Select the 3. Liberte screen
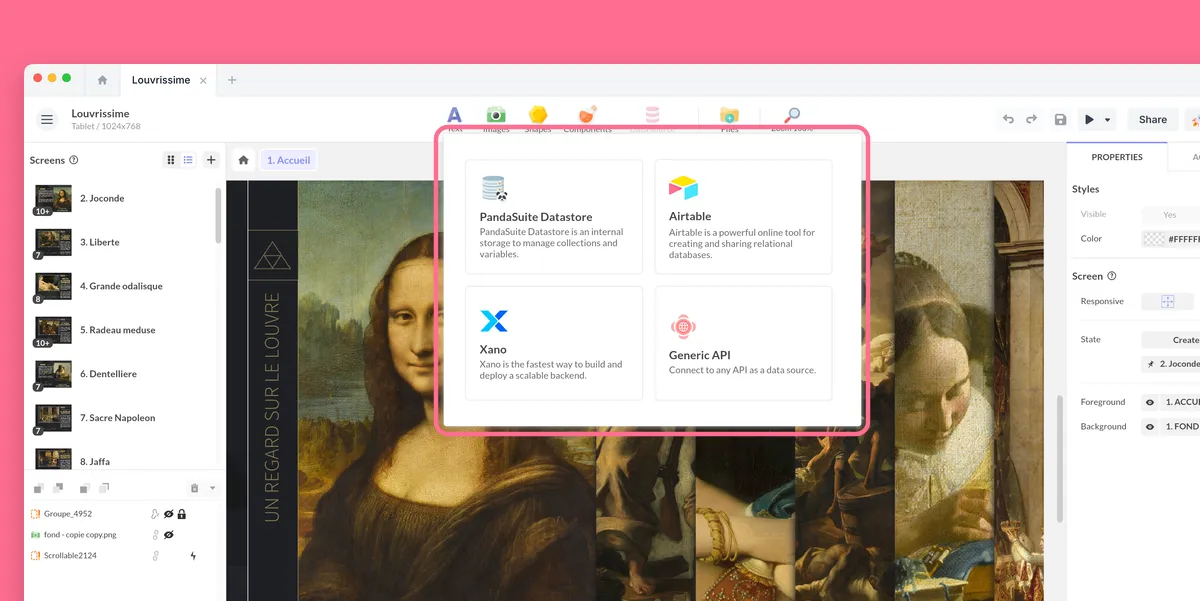This screenshot has width=1200, height=601. point(120,242)
